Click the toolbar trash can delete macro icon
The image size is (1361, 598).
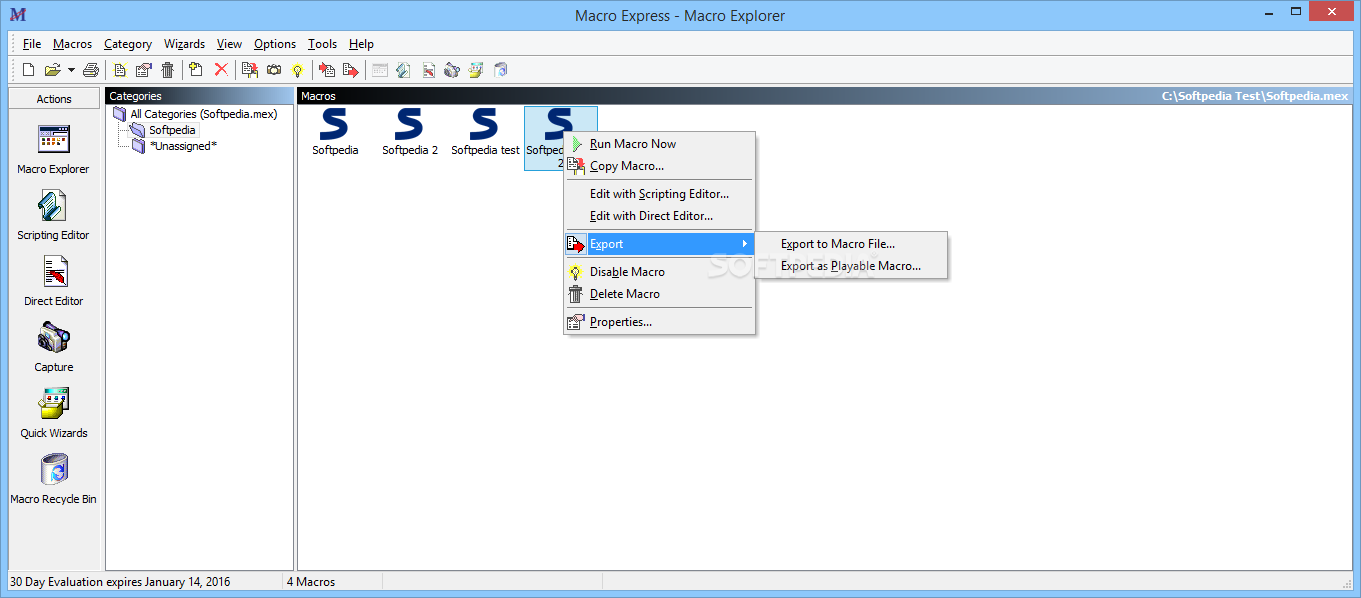(x=167, y=70)
